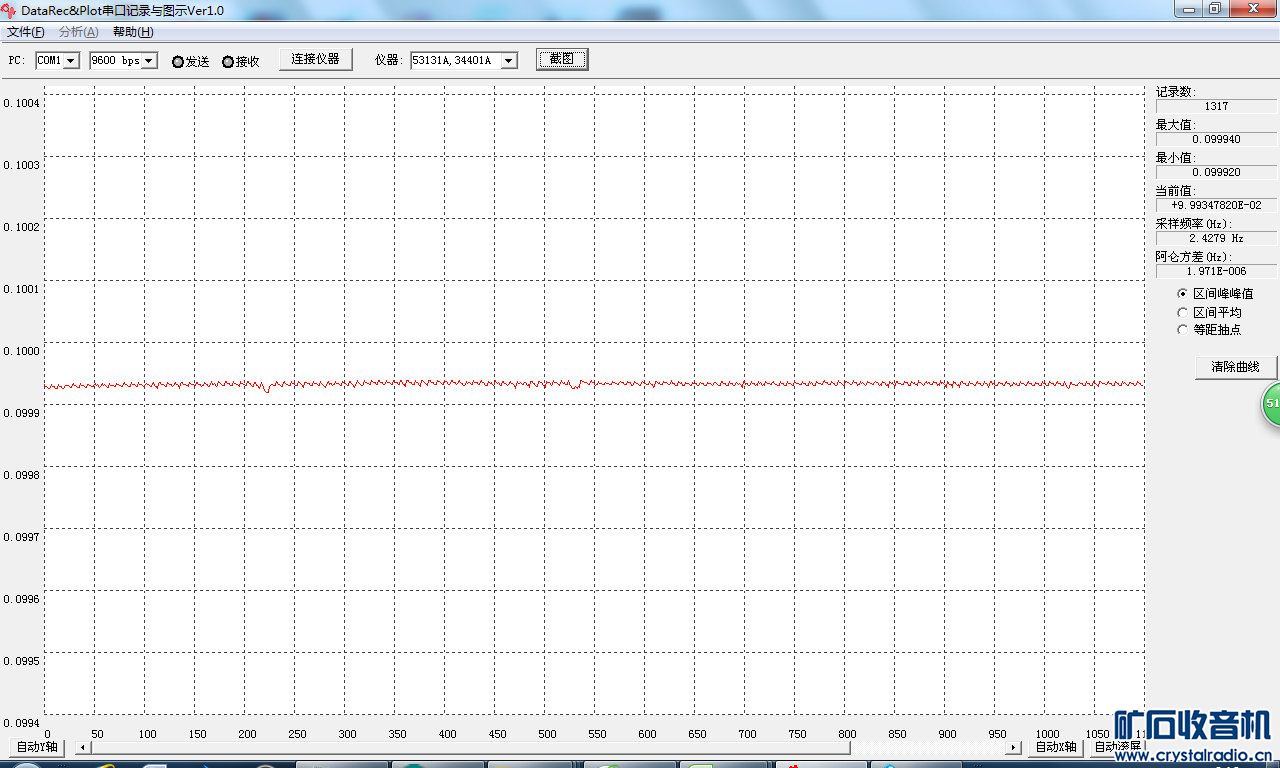This screenshot has width=1280, height=768.
Task: Click the right arrow on horizontal scrollbar
Action: 1013,747
